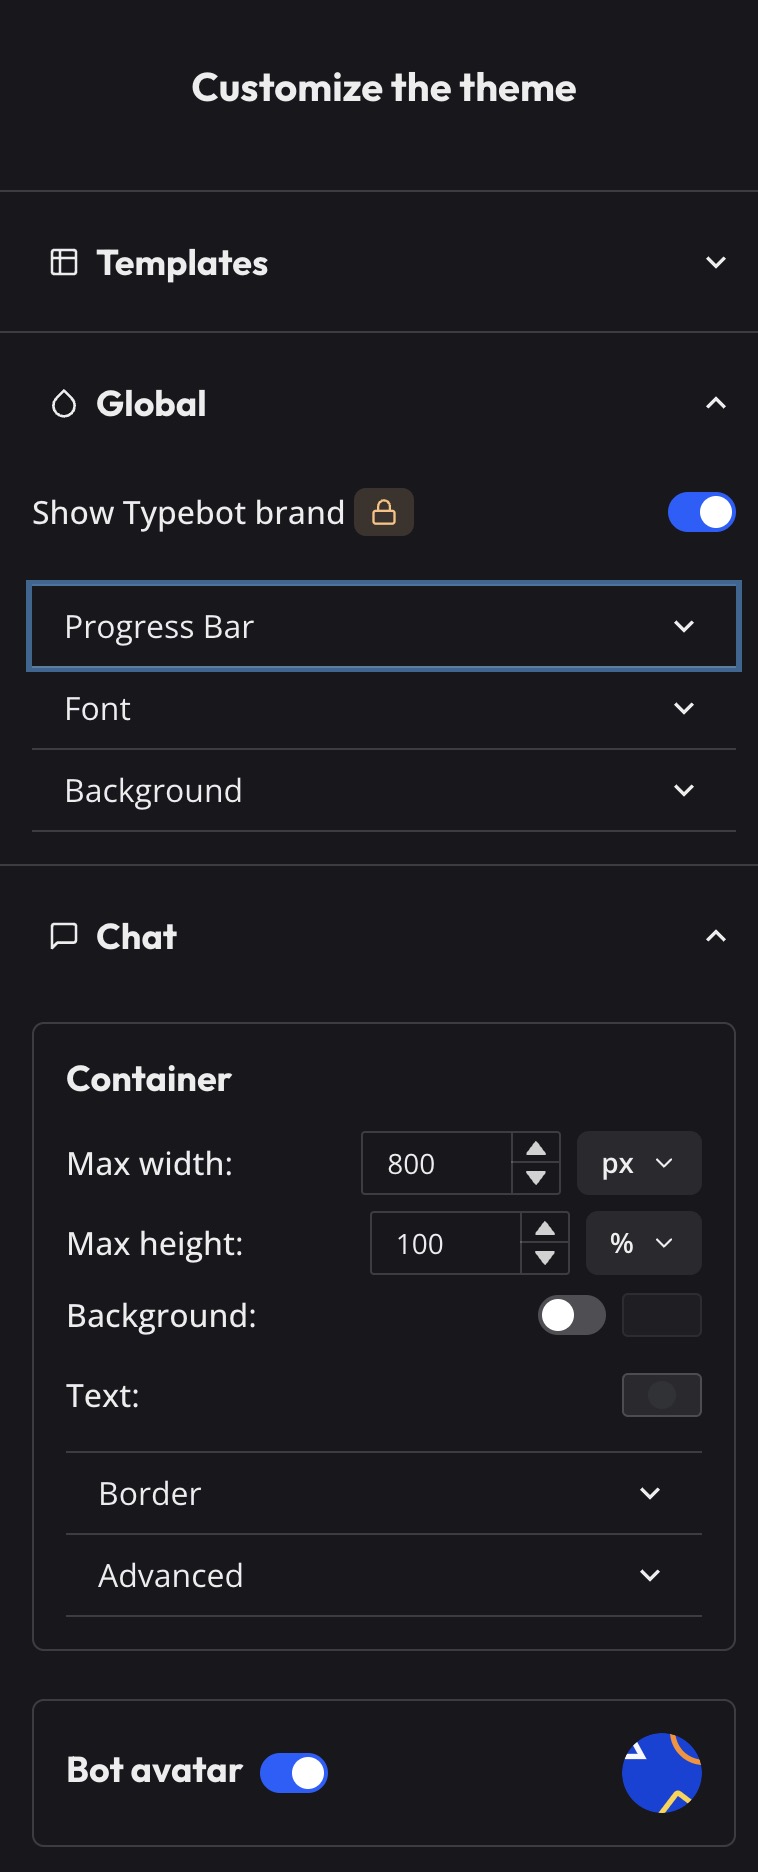The image size is (758, 1872).
Task: Disable the Bot avatar toggle
Action: coord(294,1773)
